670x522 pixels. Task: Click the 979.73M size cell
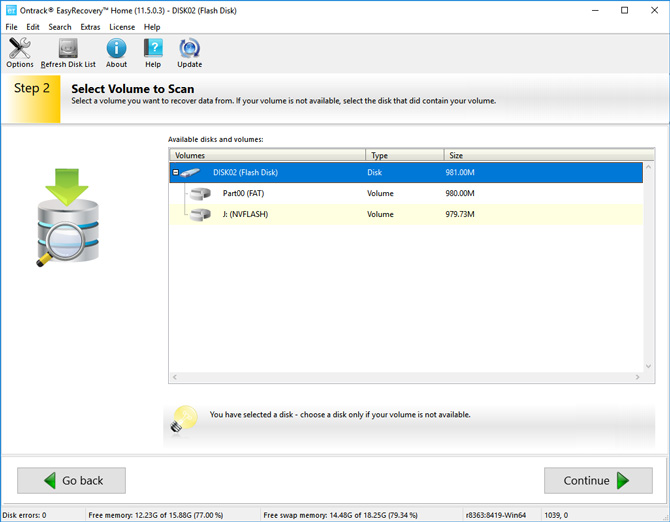(460, 214)
